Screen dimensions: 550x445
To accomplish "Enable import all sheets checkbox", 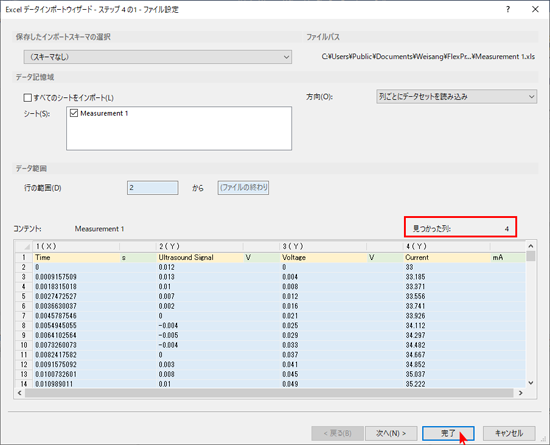I will pos(27,97).
